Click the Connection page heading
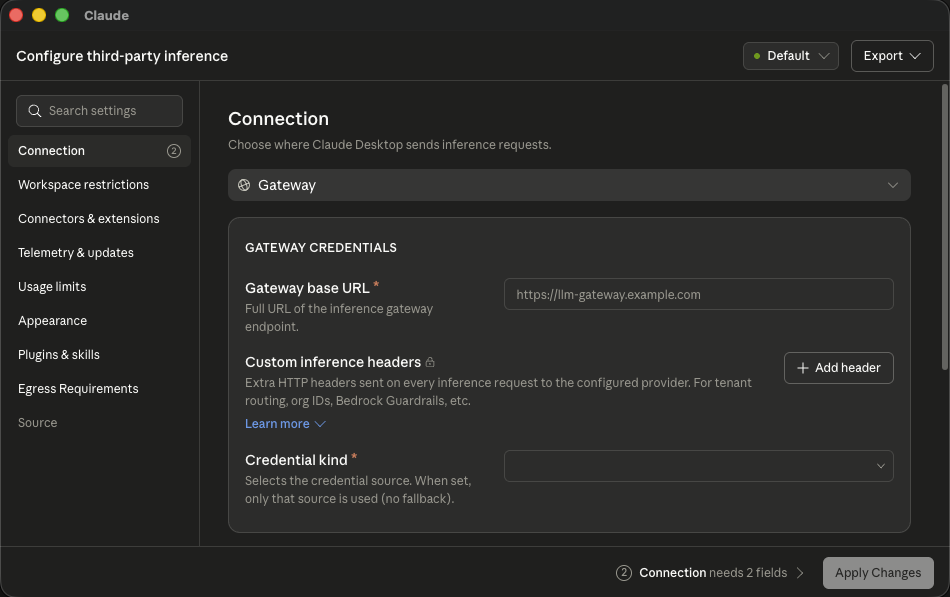Screen dimensions: 950x597 278,119
